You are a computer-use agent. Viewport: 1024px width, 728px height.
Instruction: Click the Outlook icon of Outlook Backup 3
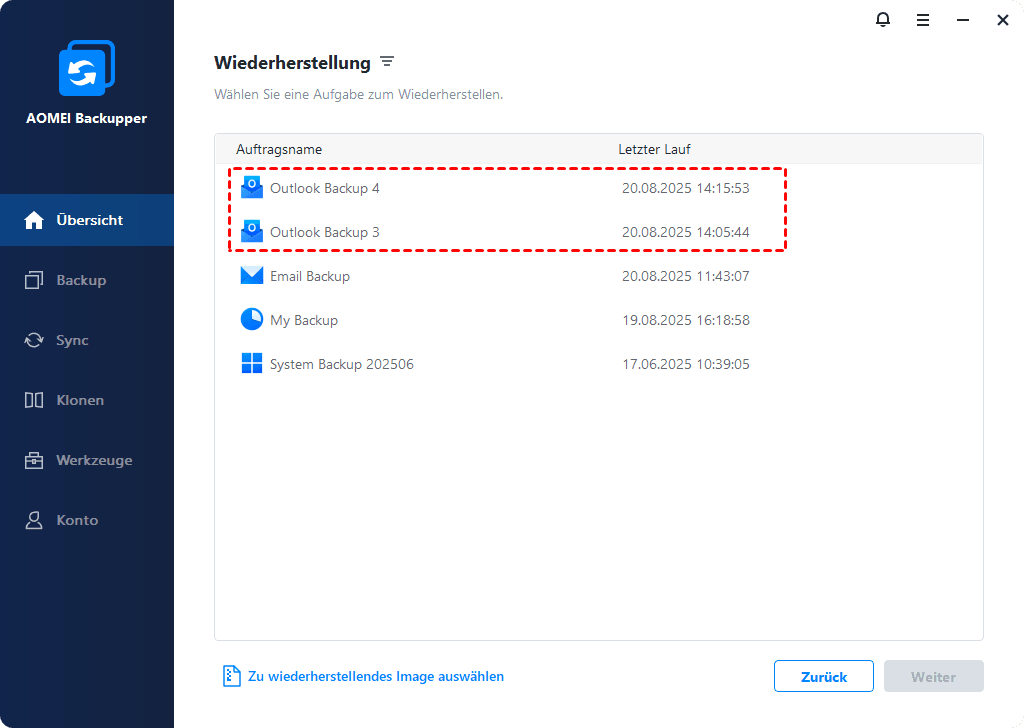click(x=251, y=232)
